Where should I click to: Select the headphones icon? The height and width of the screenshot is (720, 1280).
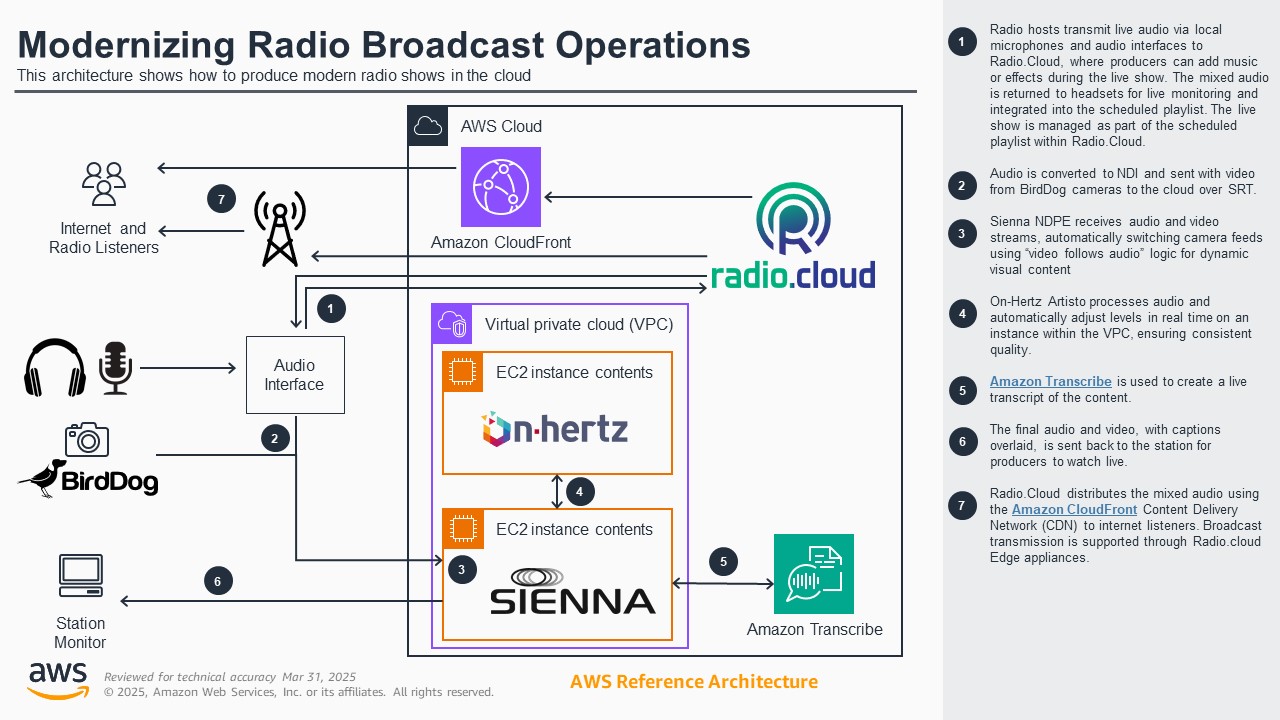[53, 368]
